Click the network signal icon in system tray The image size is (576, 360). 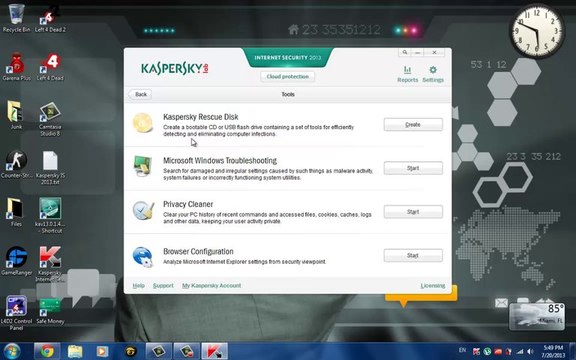tap(520, 352)
